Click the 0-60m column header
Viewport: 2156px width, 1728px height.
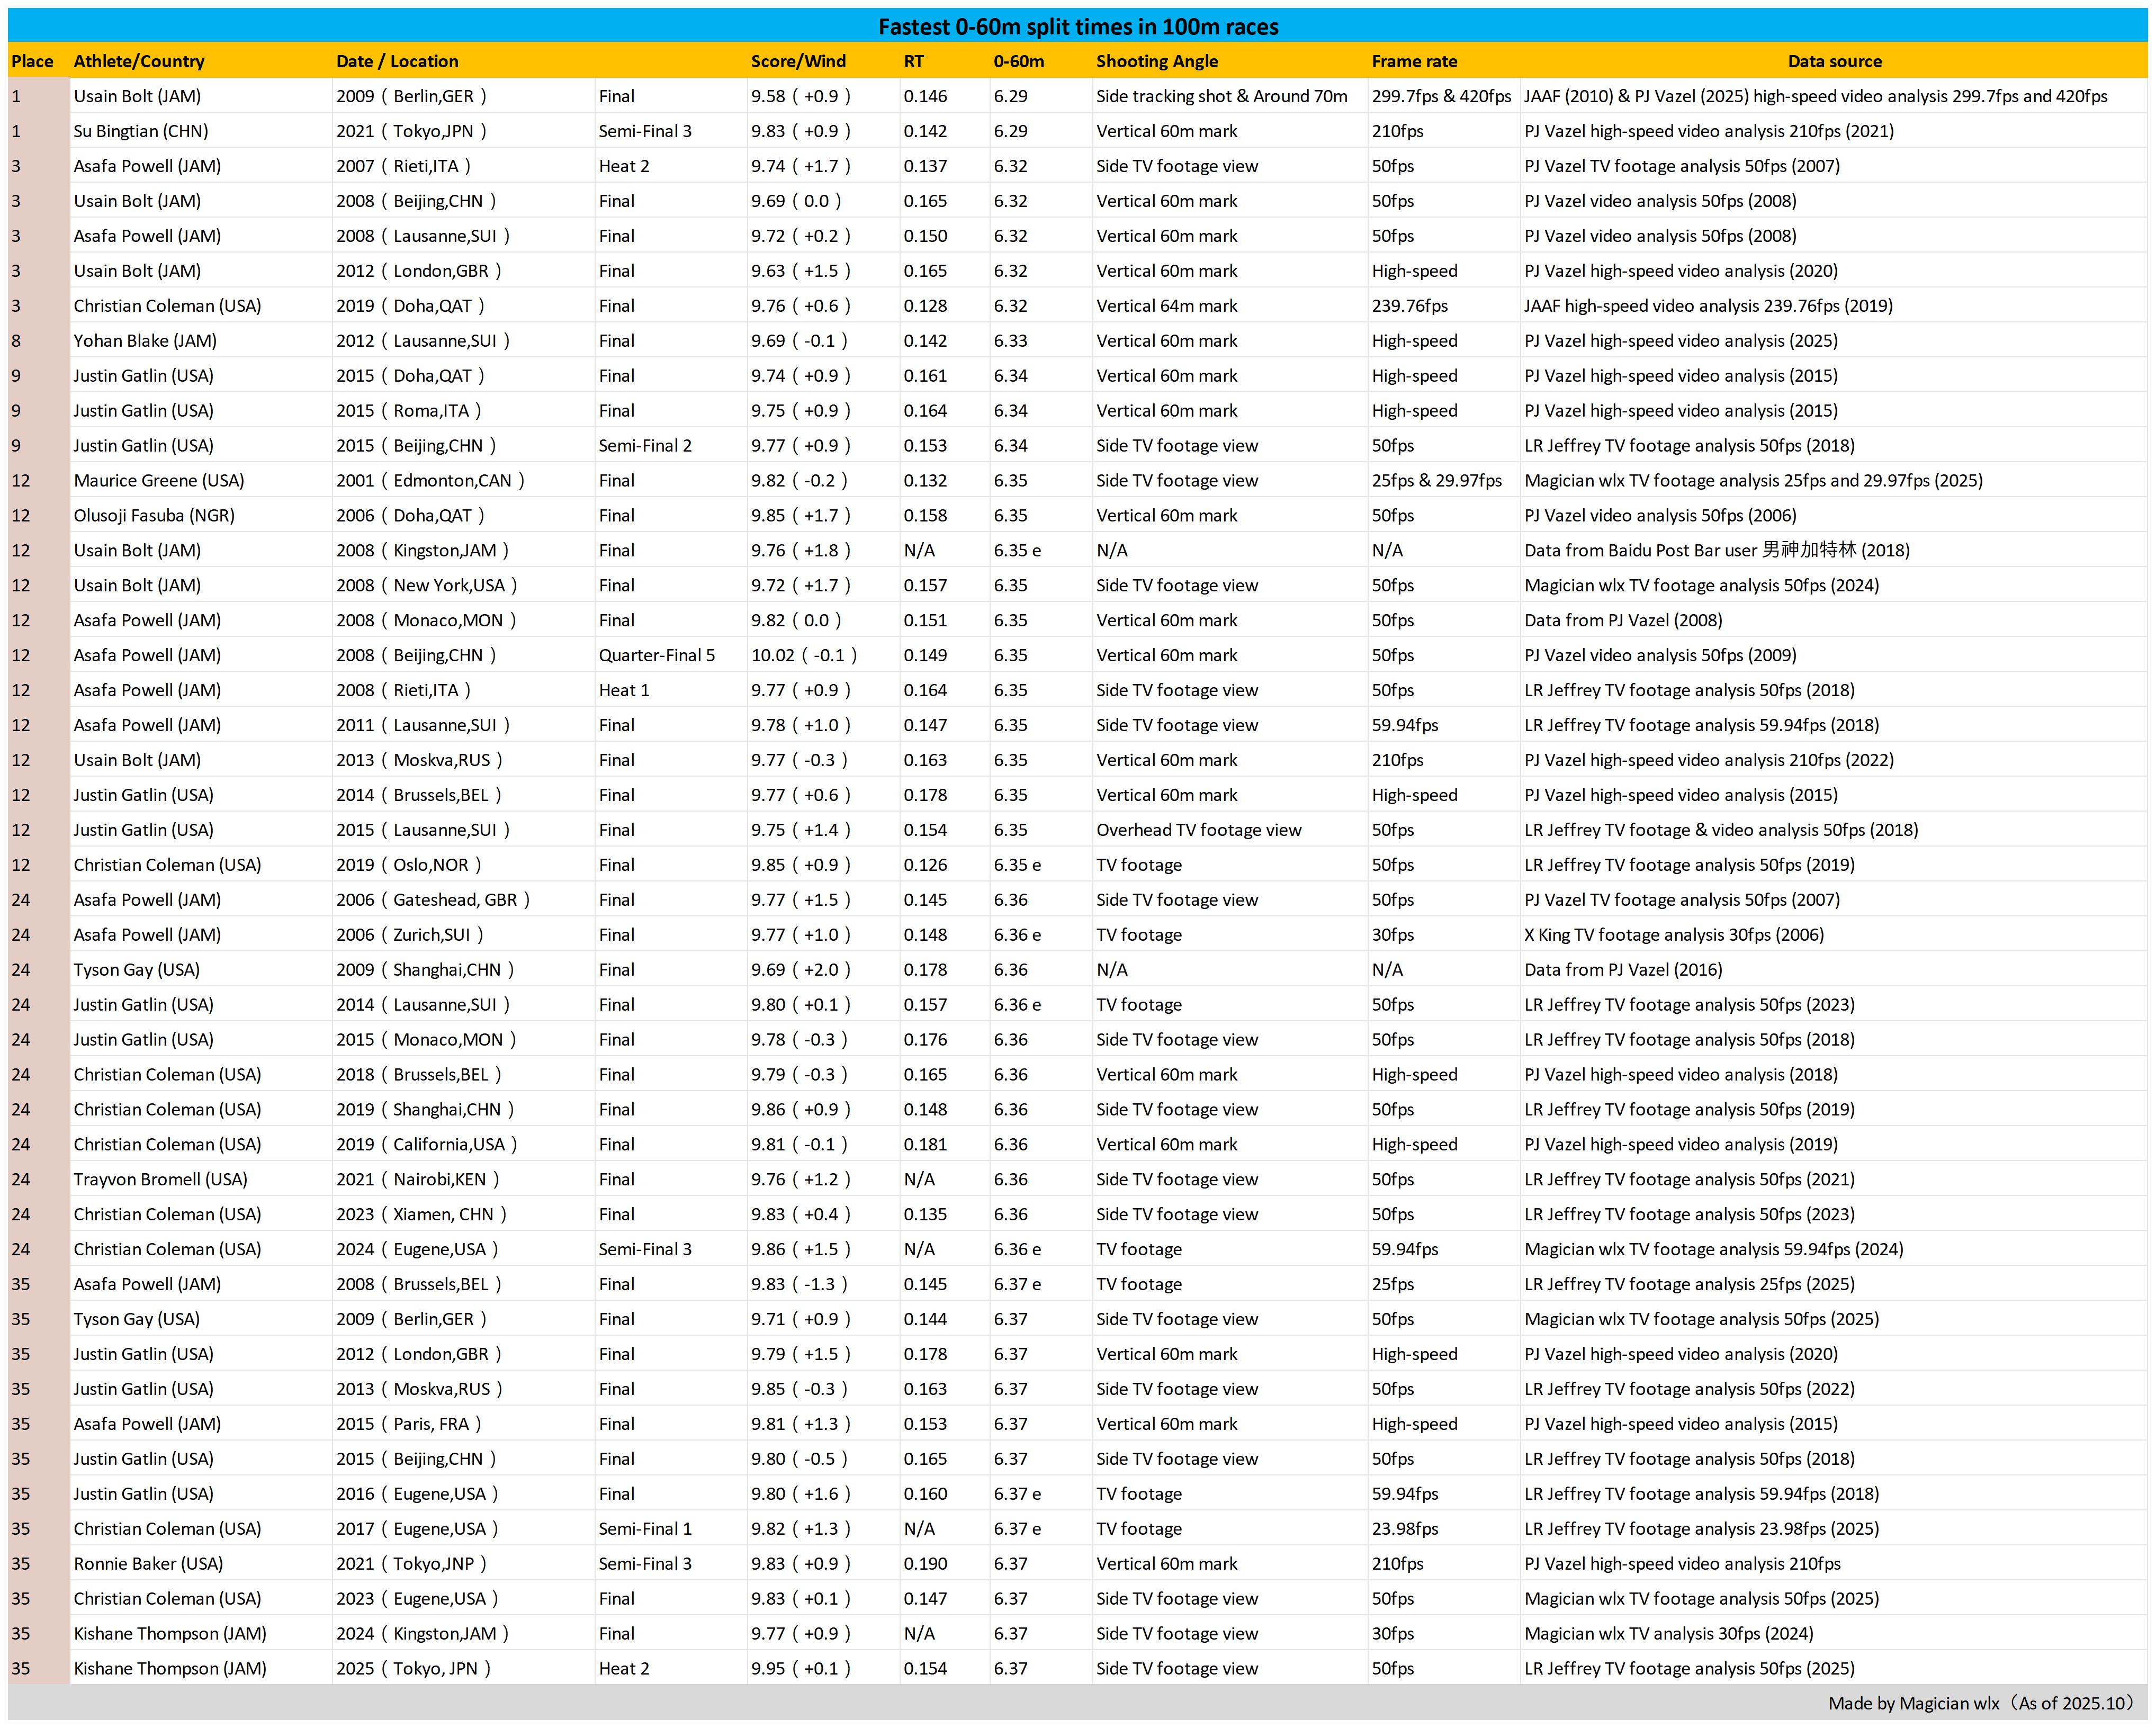[x=1018, y=61]
